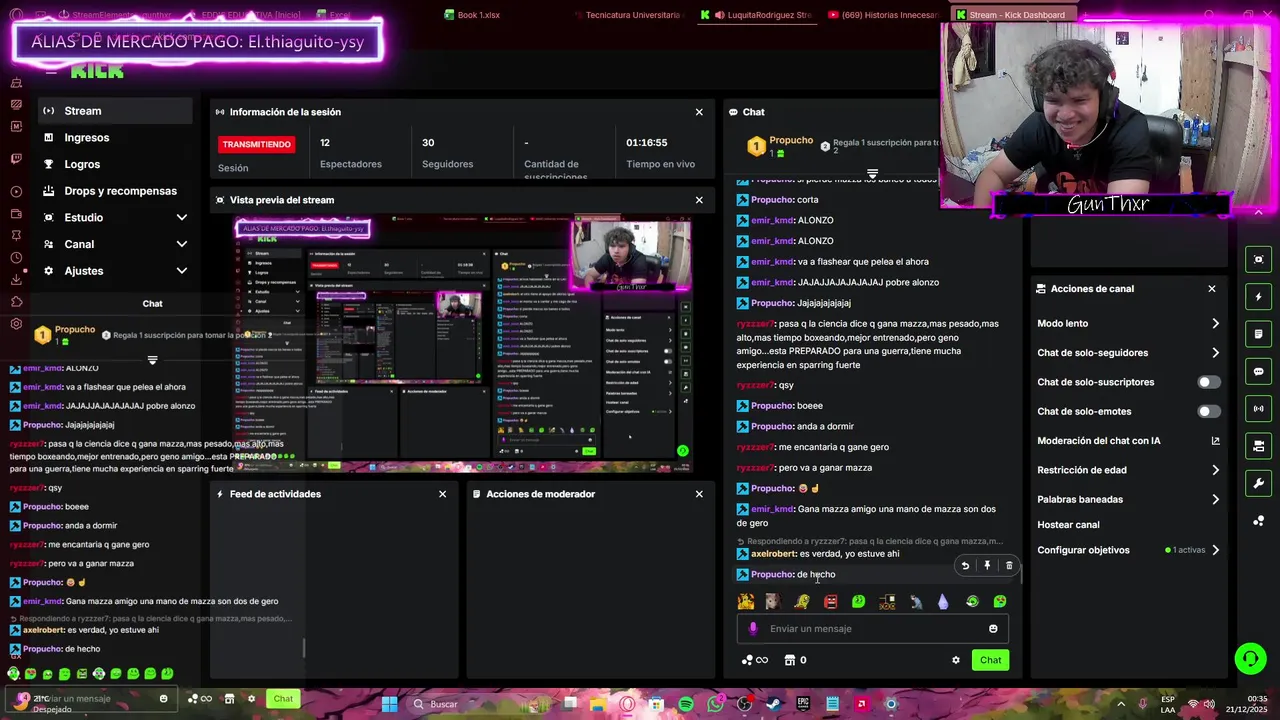
Task: Insert the green recycle arrows emote
Action: coord(972,601)
